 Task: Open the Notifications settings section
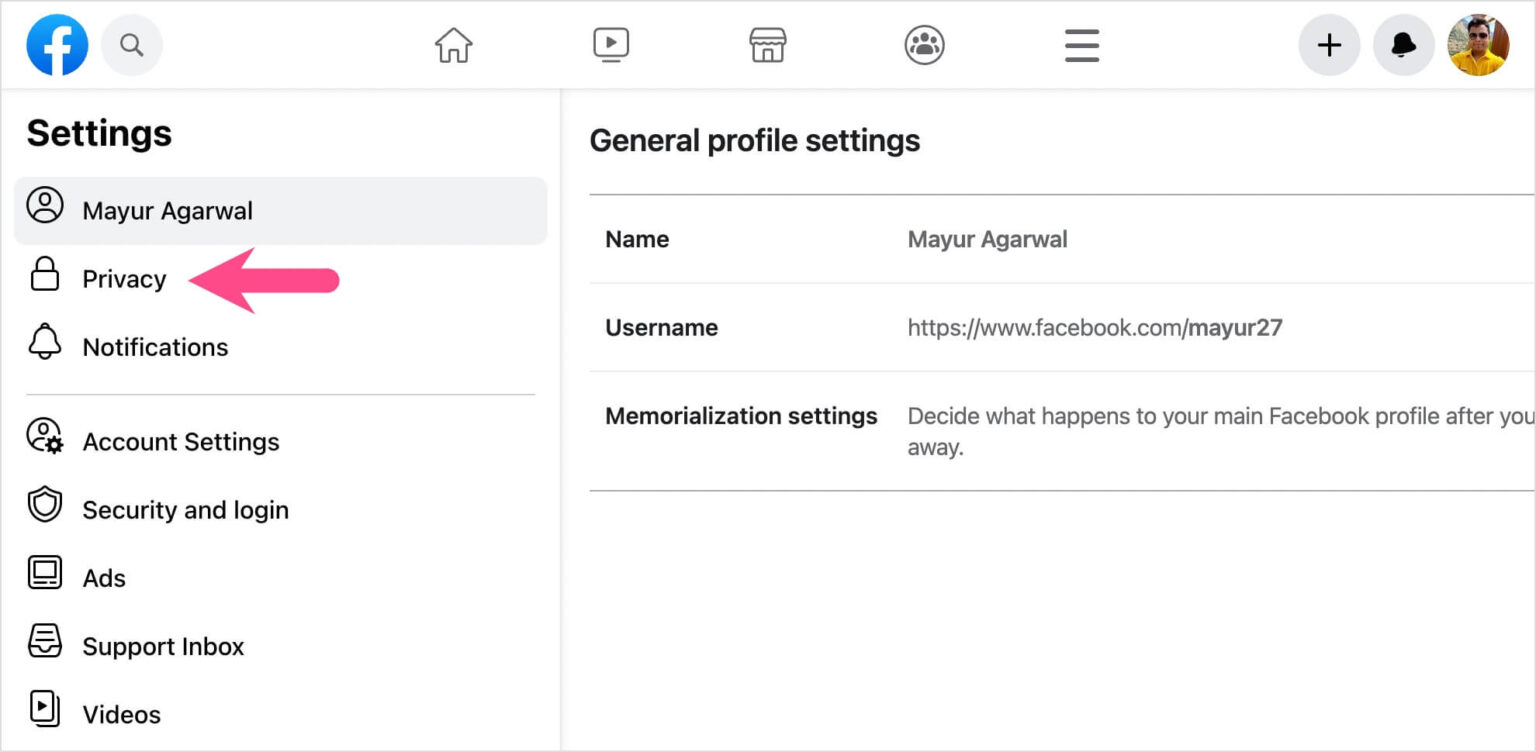tap(155, 347)
